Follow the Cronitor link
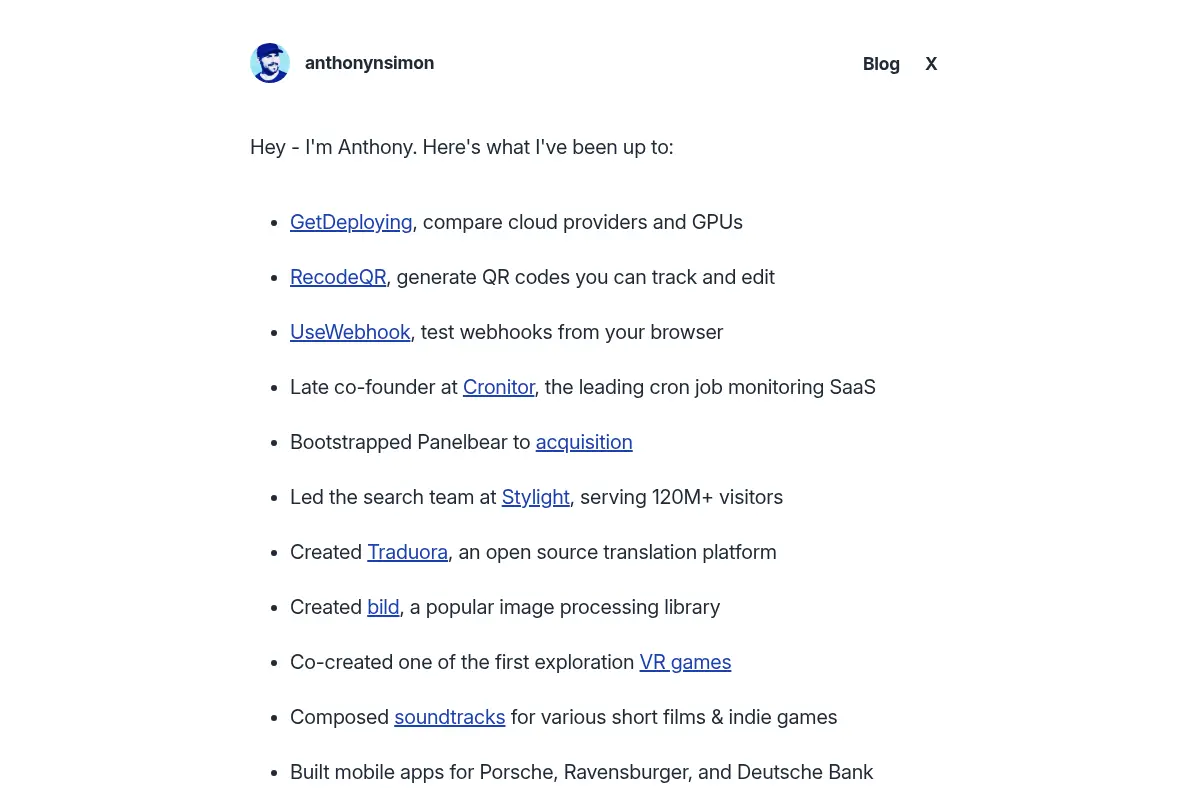This screenshot has width=1200, height=800. pos(499,387)
